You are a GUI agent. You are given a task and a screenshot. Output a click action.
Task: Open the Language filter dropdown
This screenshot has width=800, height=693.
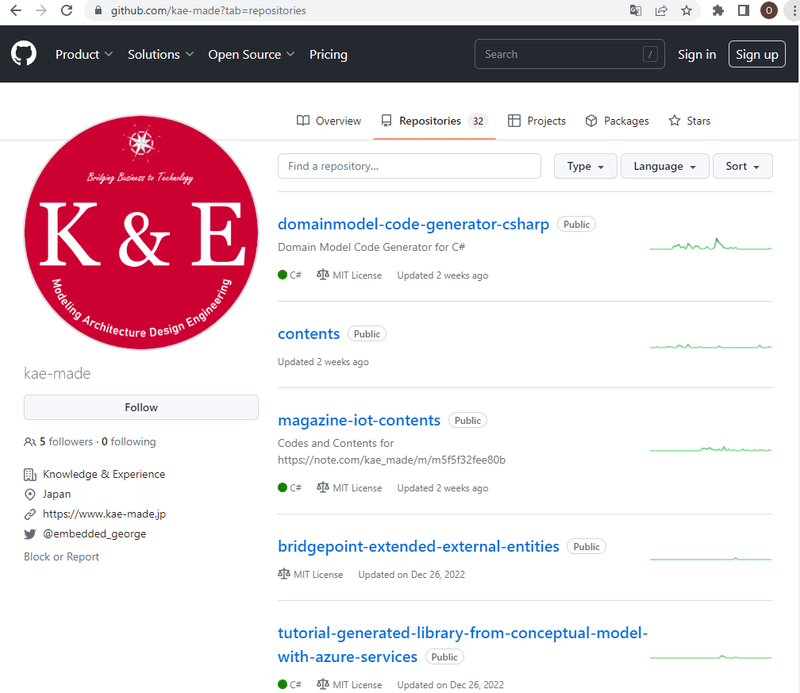tap(665, 166)
